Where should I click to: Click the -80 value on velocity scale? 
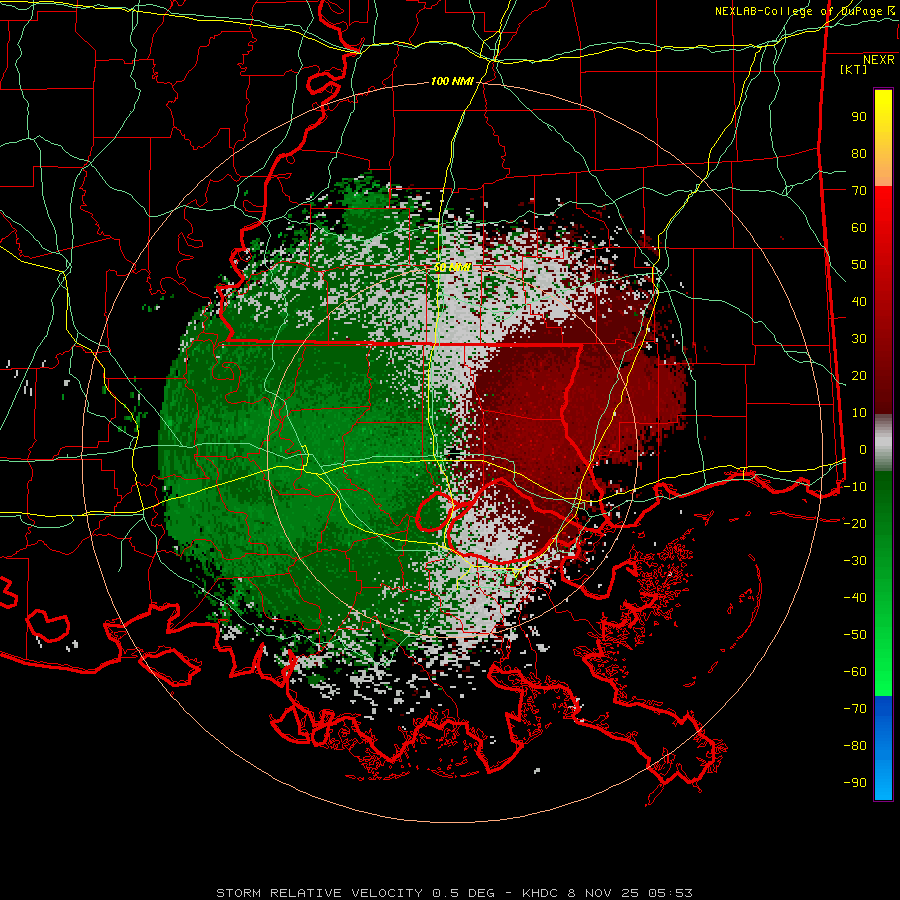pos(855,746)
